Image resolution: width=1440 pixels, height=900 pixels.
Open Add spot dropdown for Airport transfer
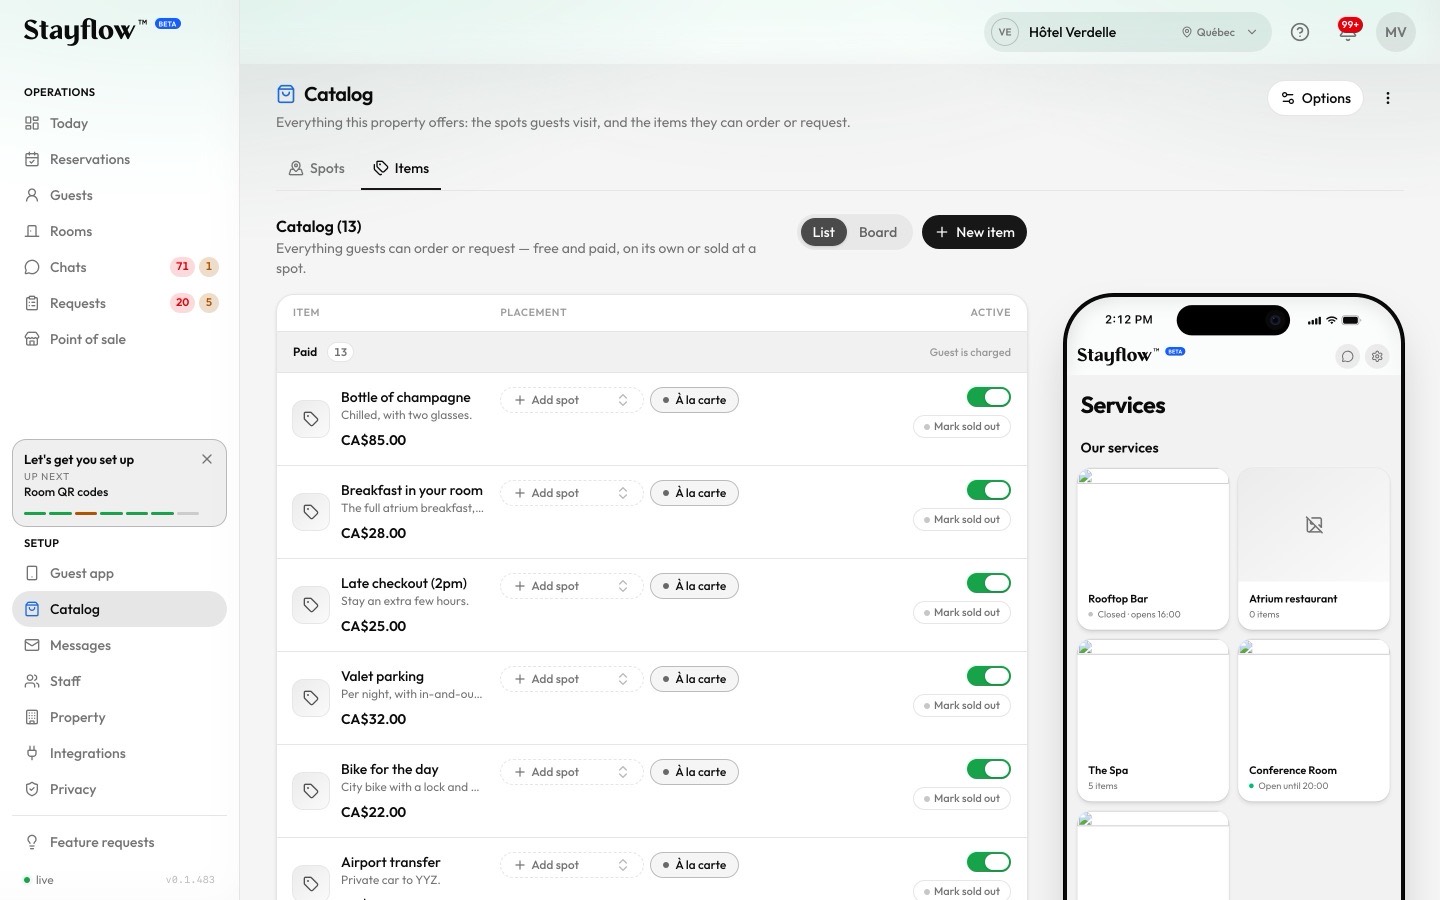571,865
